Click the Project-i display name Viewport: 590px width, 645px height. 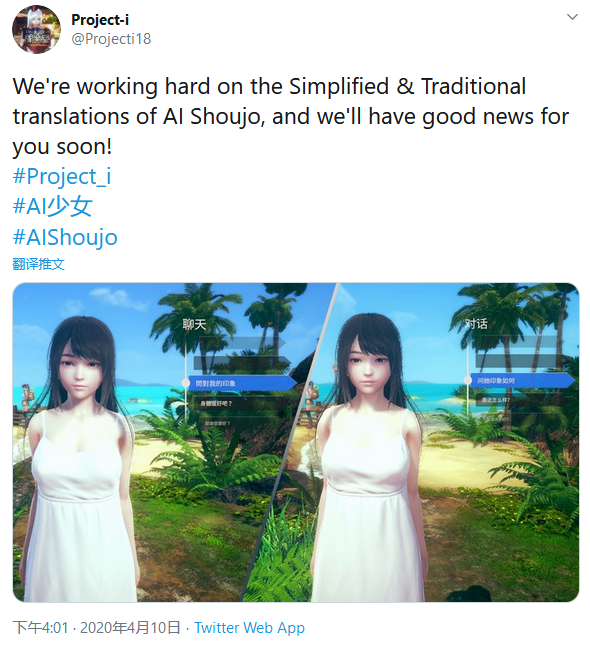(100, 19)
